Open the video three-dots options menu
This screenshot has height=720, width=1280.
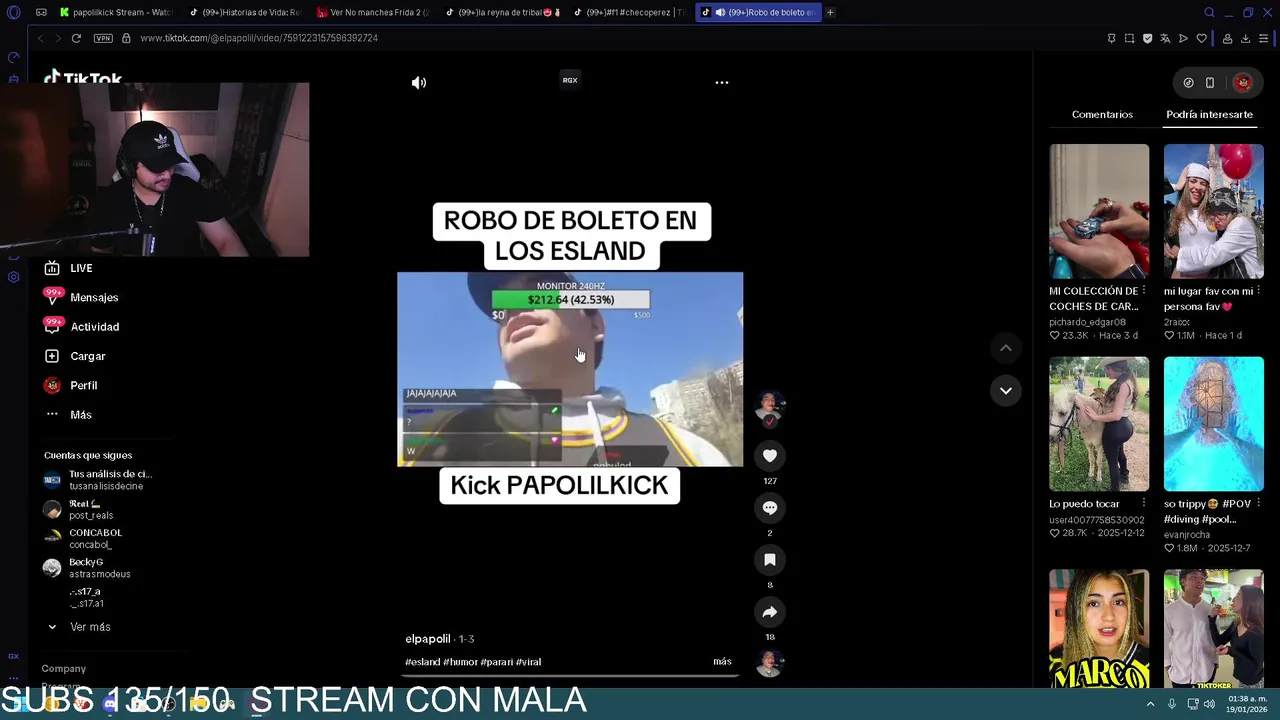coord(722,83)
